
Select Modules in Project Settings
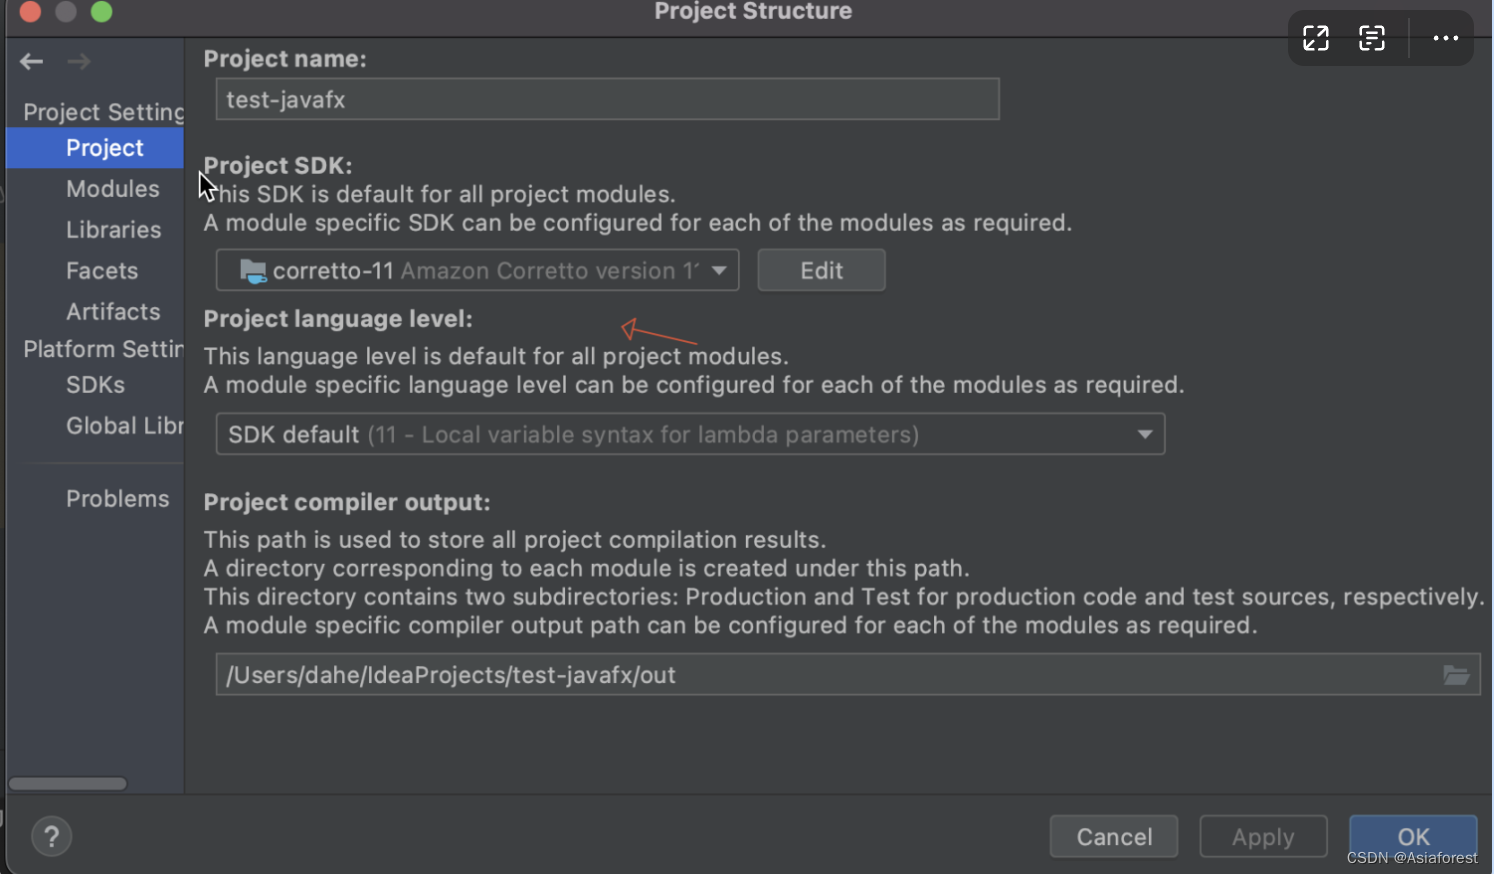(x=113, y=188)
